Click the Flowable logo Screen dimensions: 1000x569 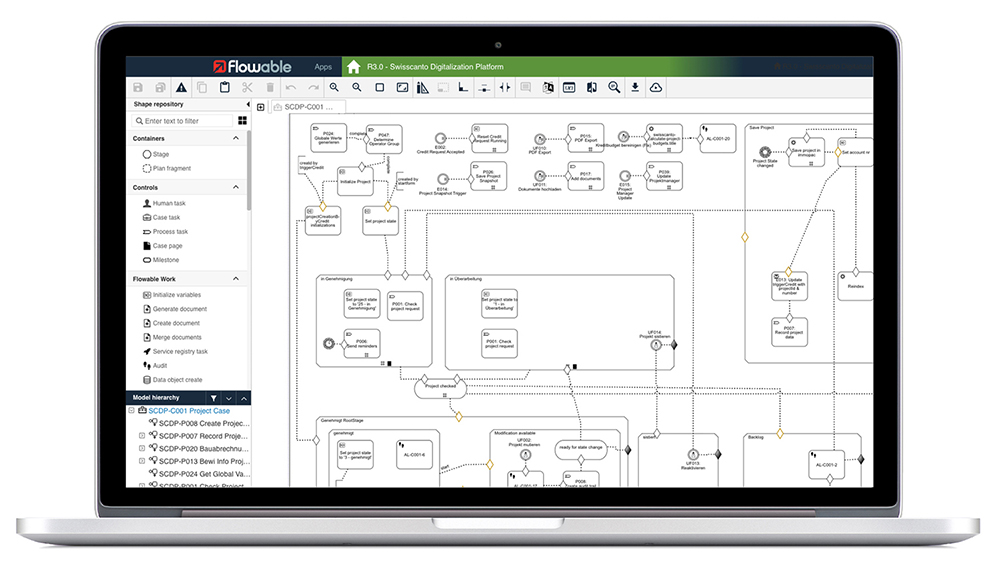click(253, 66)
